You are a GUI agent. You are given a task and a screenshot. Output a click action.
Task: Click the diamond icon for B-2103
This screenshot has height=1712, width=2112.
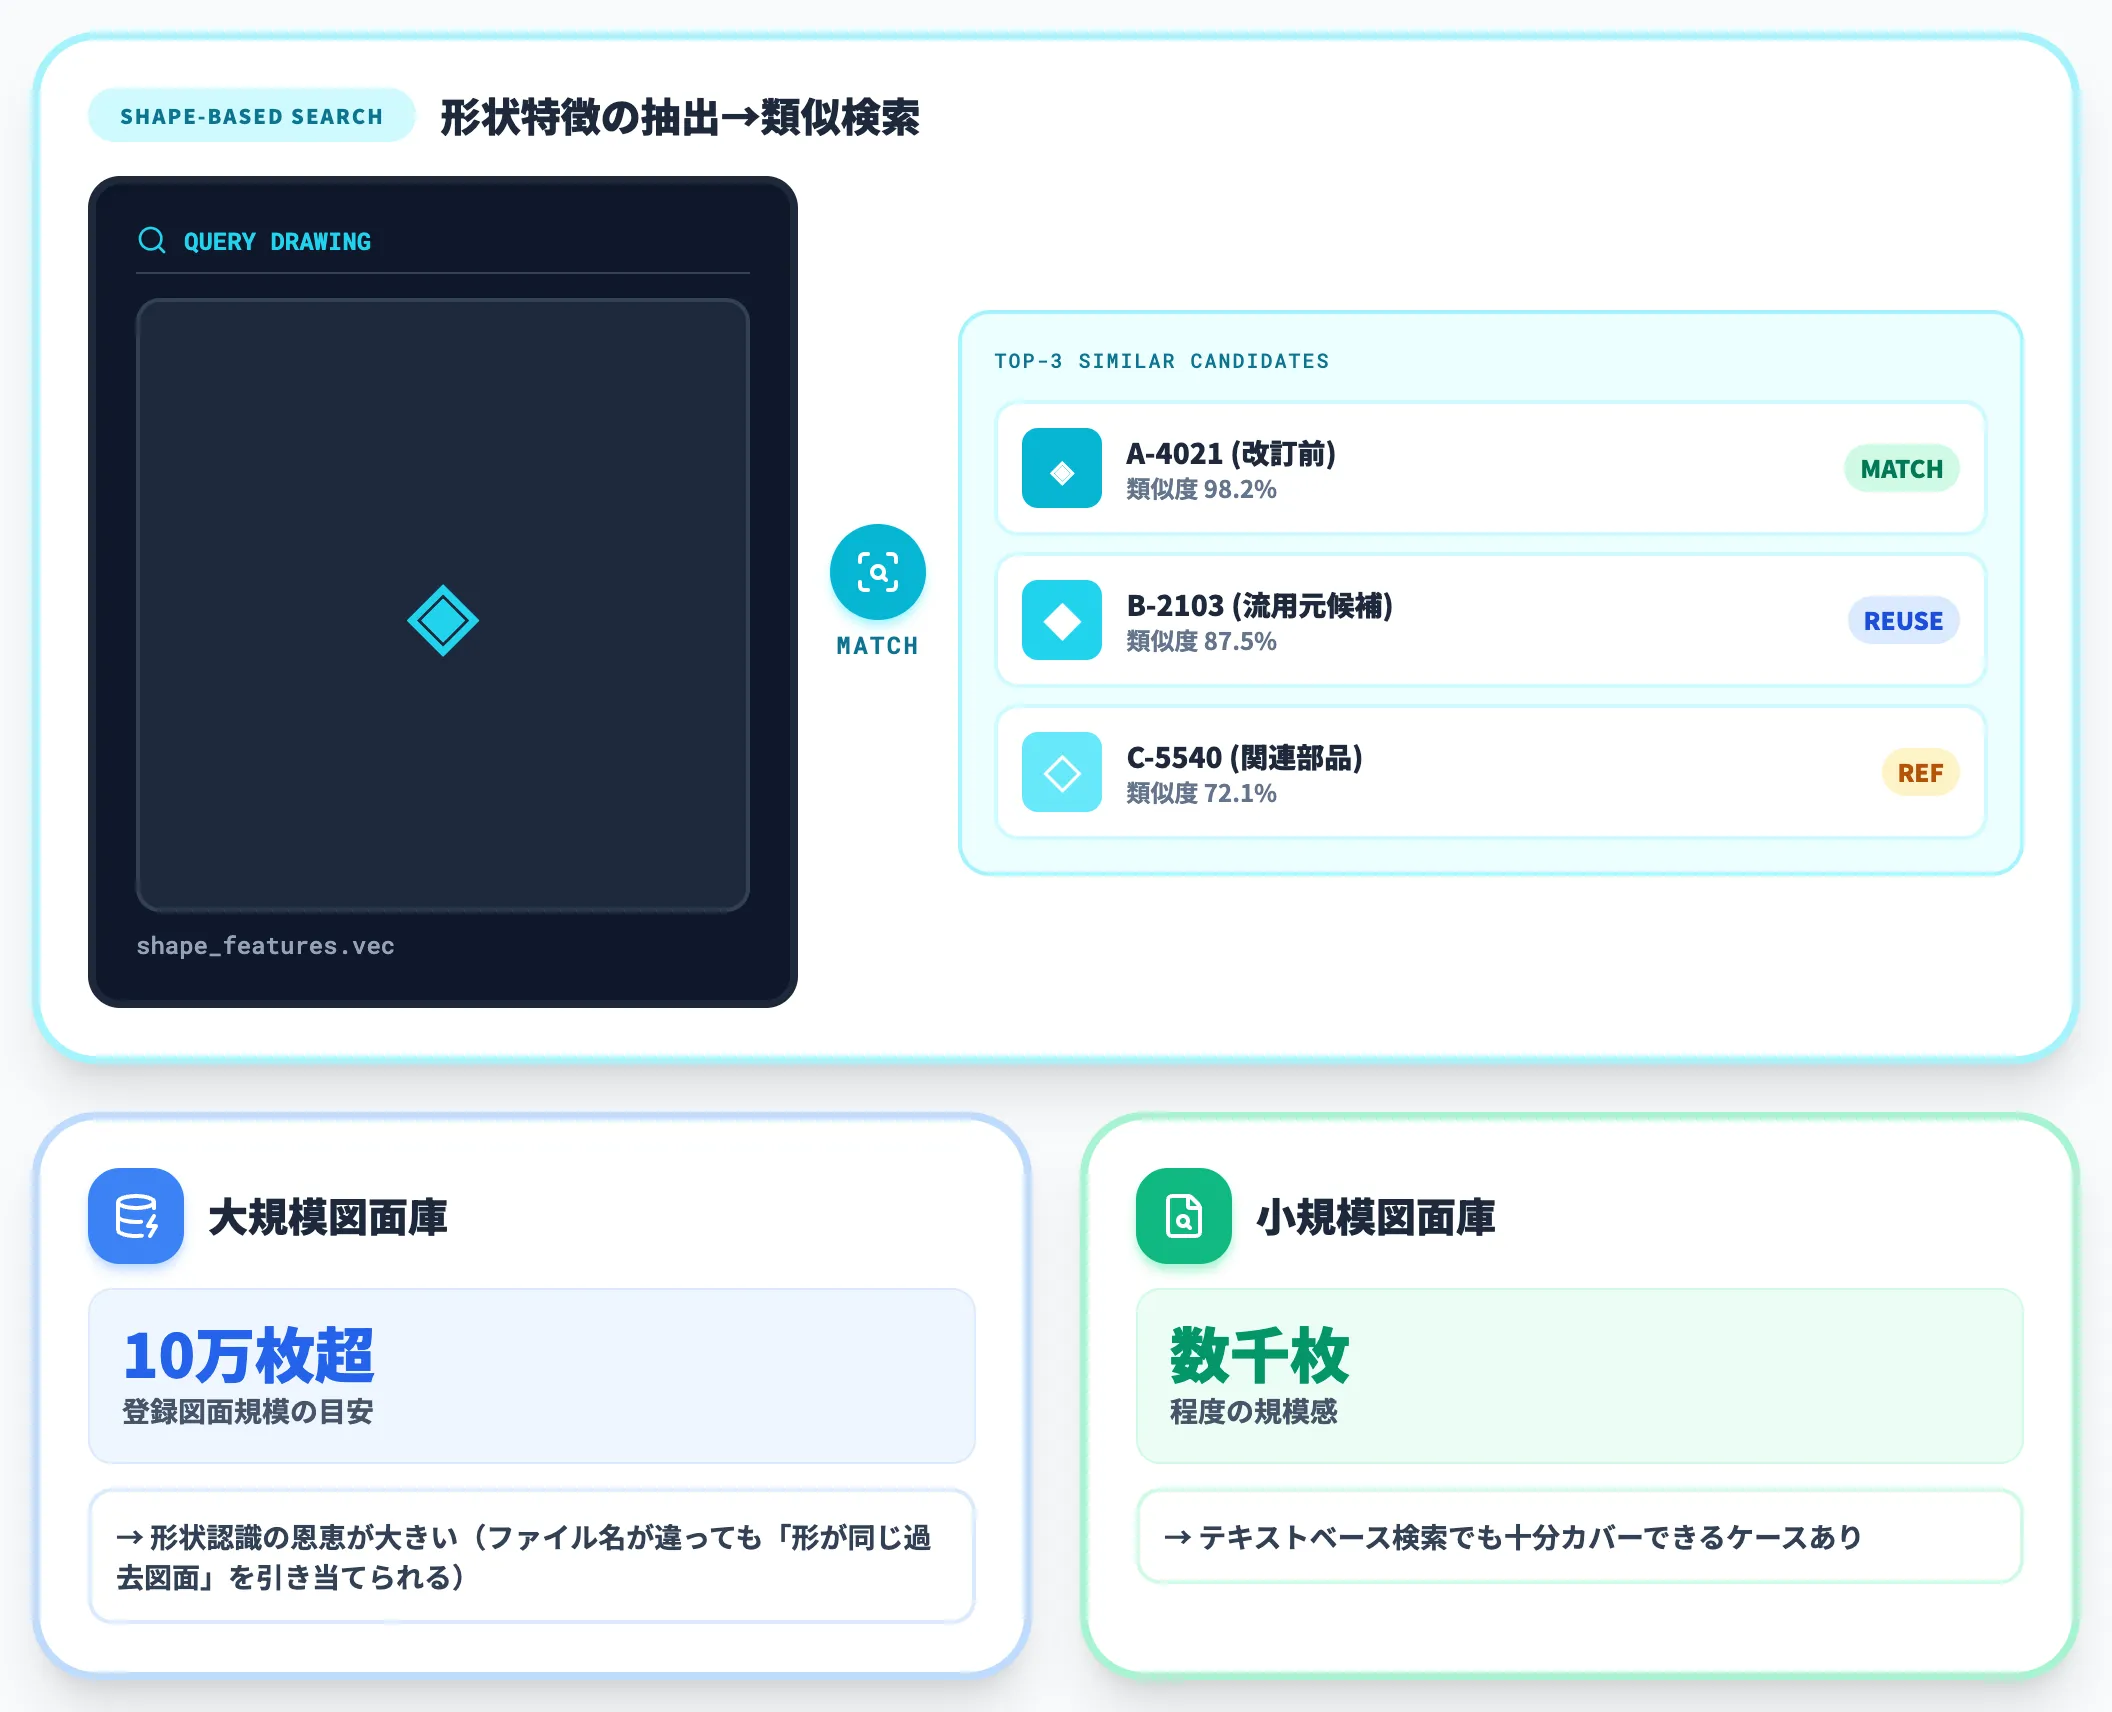(x=1062, y=620)
